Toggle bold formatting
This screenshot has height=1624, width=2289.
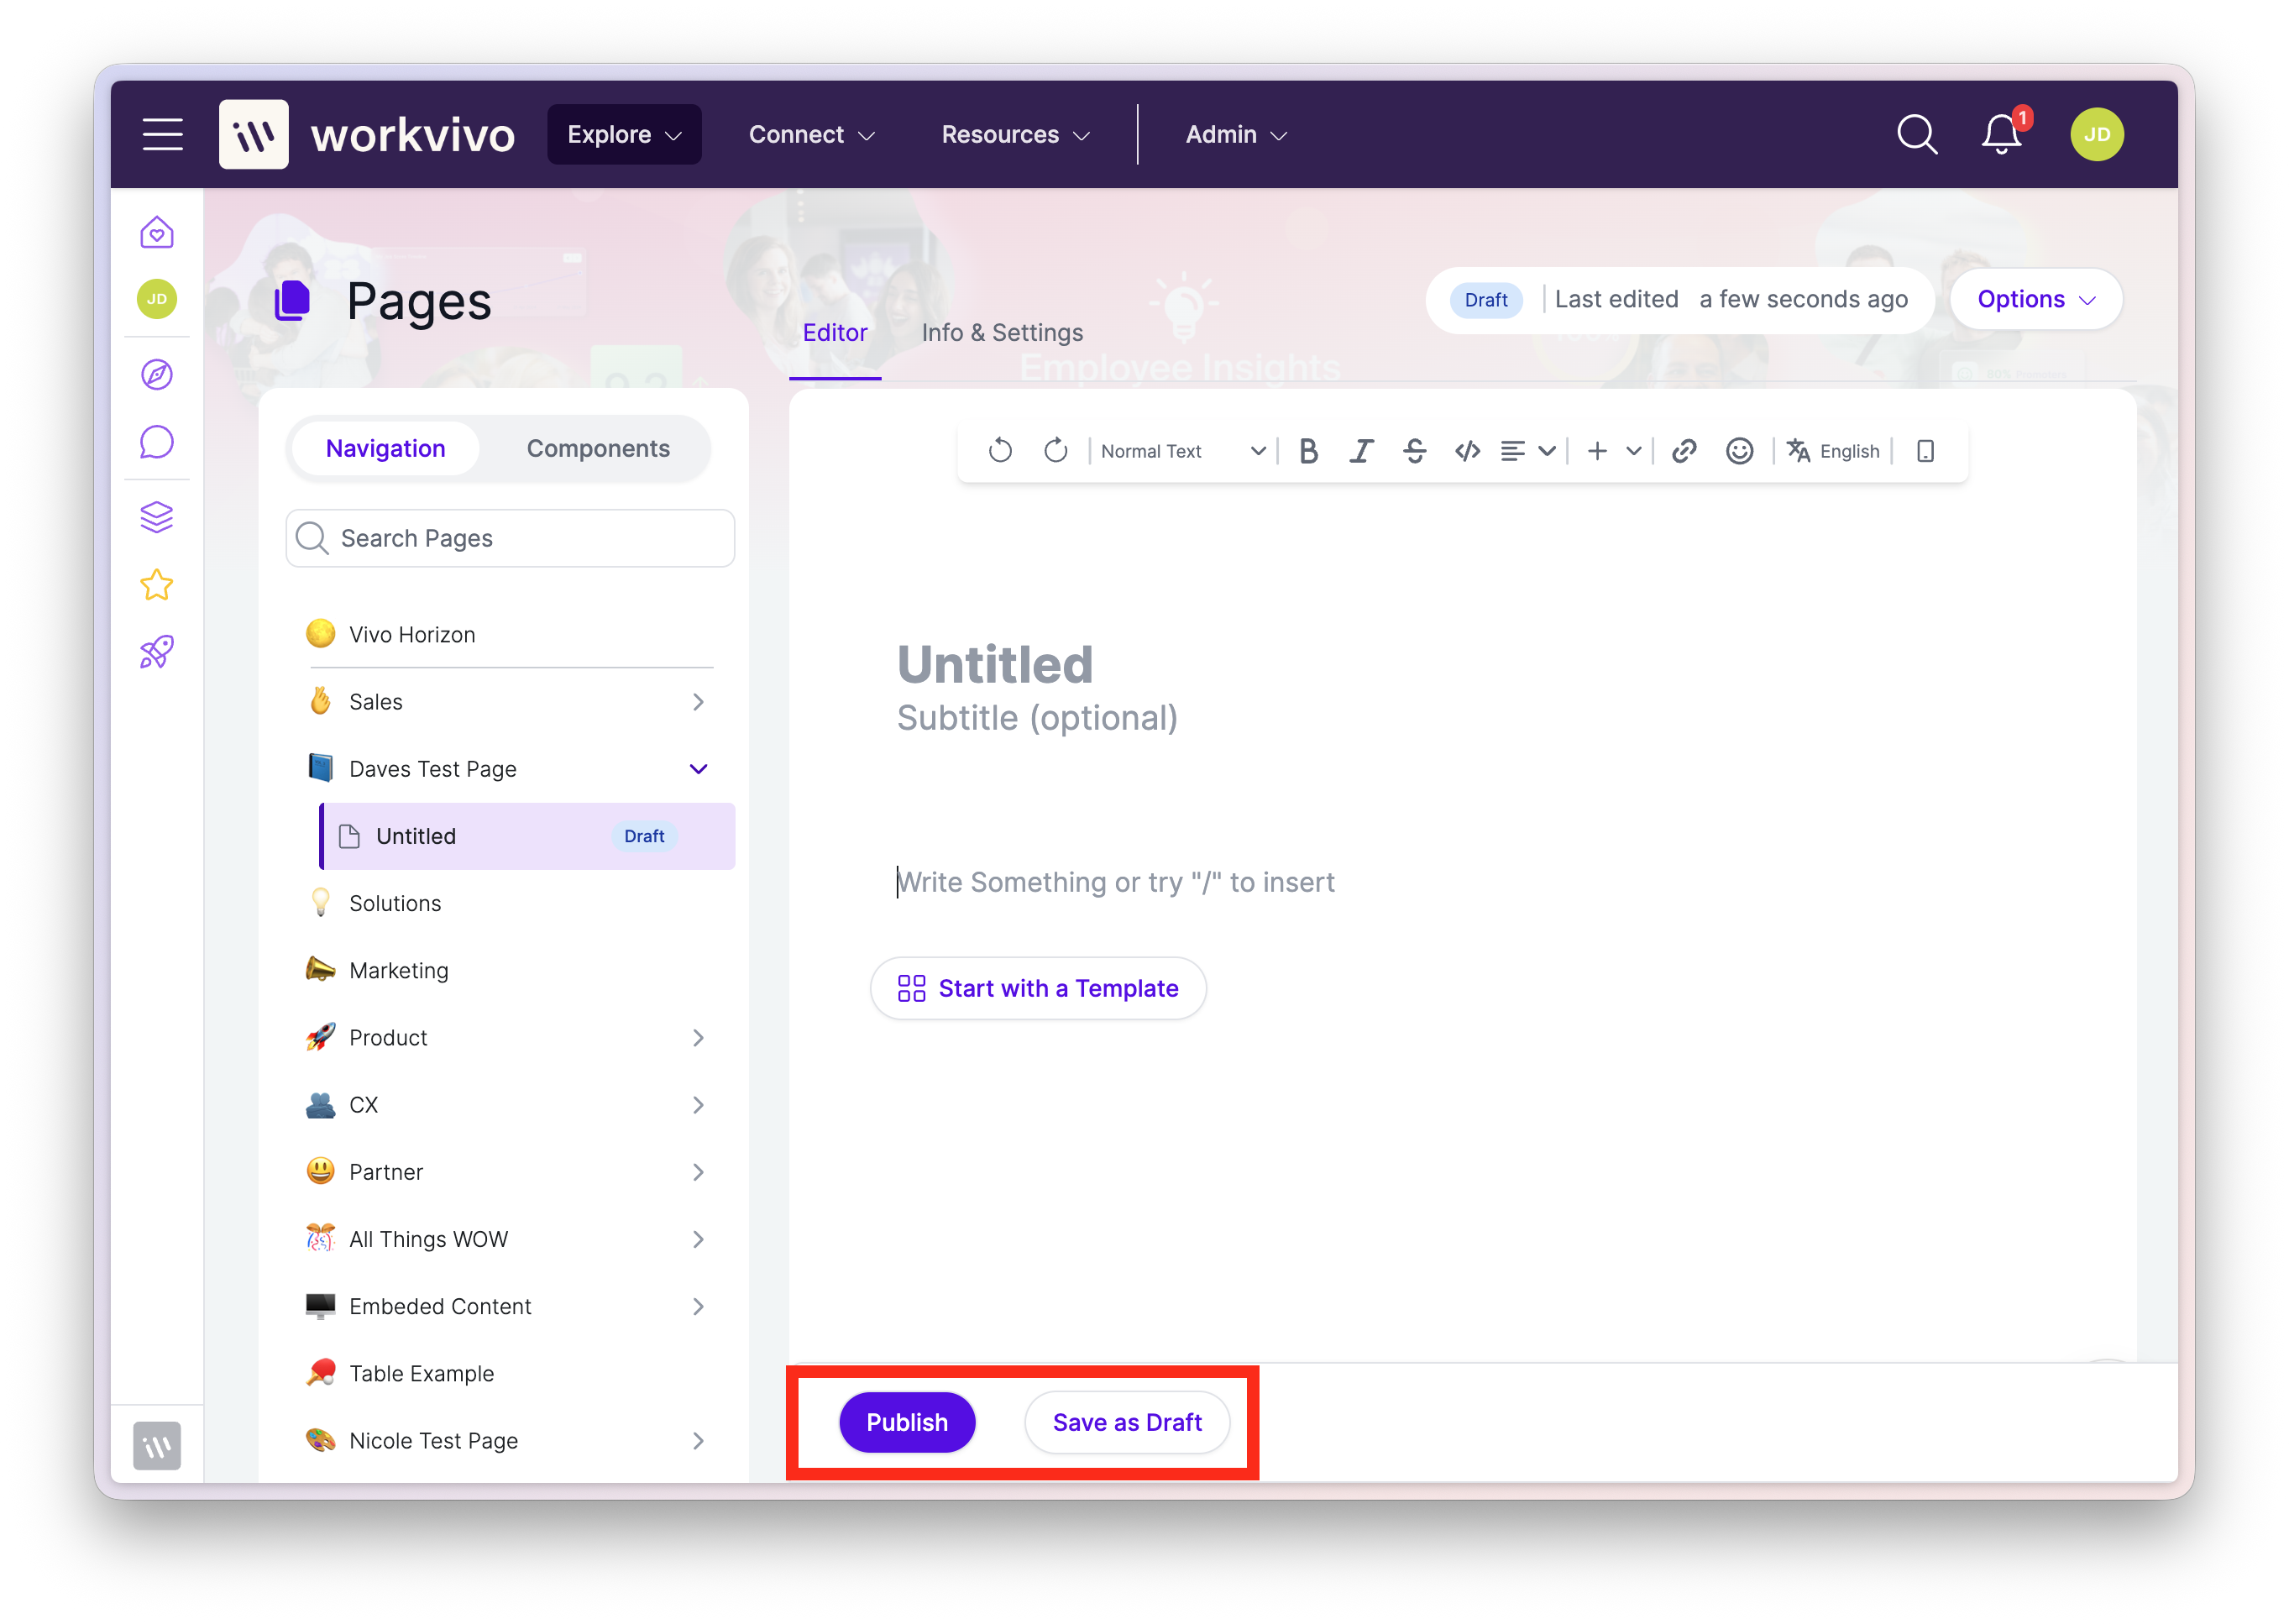(1307, 451)
